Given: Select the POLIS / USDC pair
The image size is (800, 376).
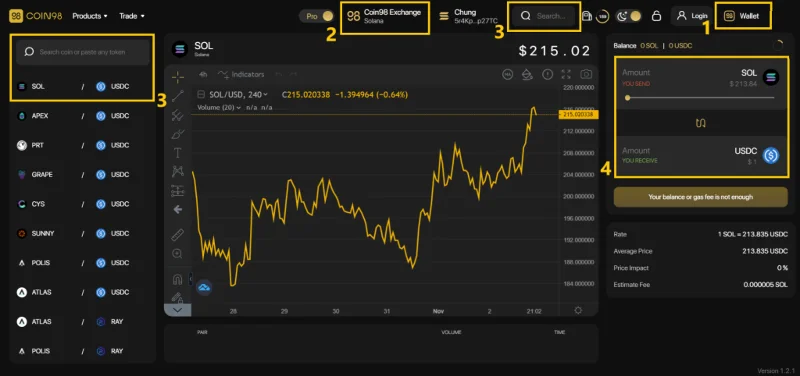Looking at the screenshot, I should [x=82, y=263].
